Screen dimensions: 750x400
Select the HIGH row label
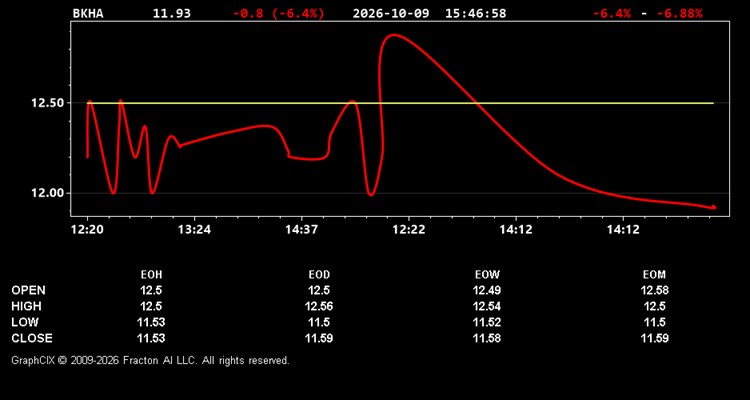click(26, 306)
